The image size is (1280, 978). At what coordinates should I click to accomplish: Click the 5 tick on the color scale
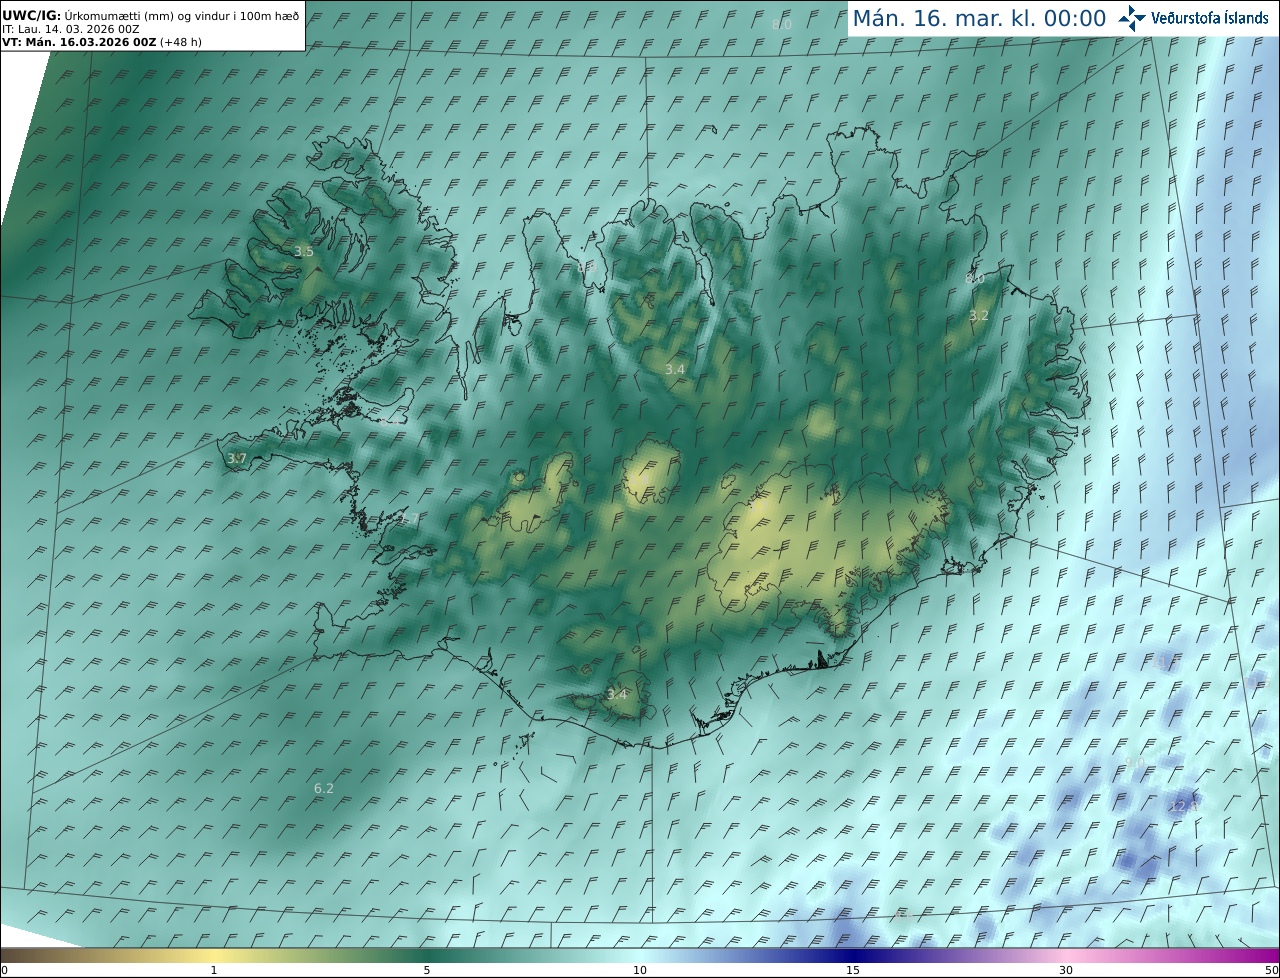pos(427,970)
